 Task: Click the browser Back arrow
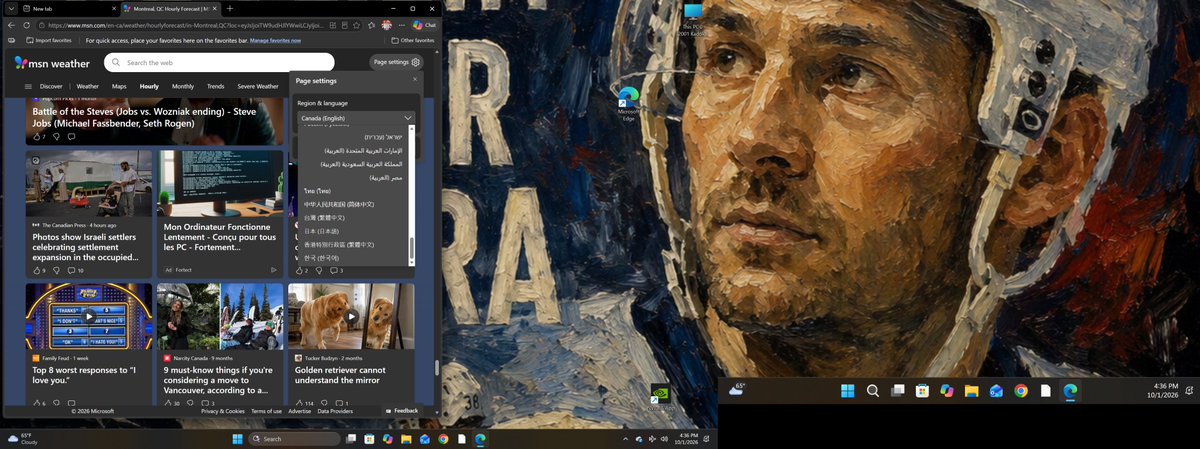tap(12, 25)
